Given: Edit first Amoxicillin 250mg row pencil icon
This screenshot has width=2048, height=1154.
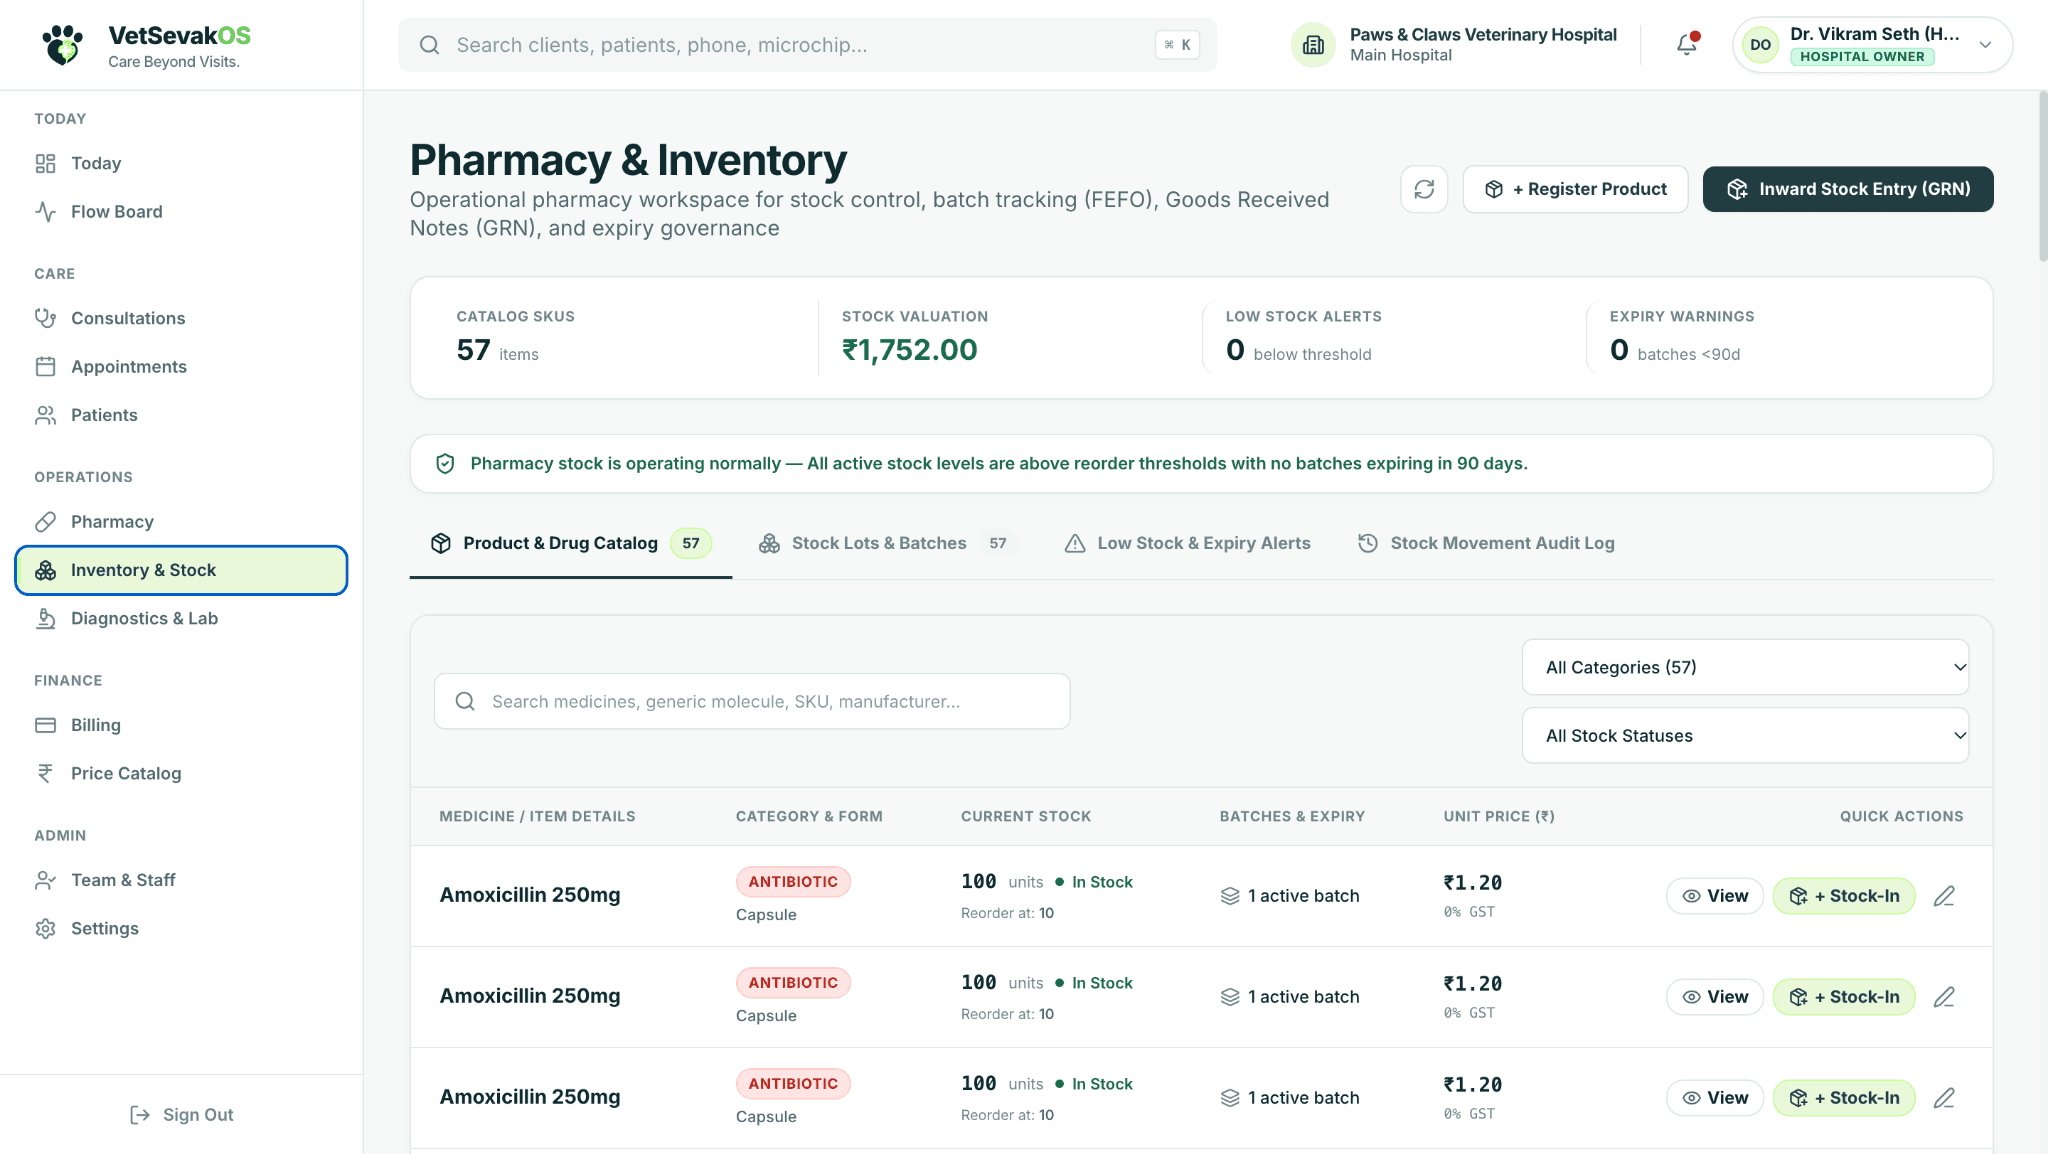Looking at the screenshot, I should click(1944, 896).
